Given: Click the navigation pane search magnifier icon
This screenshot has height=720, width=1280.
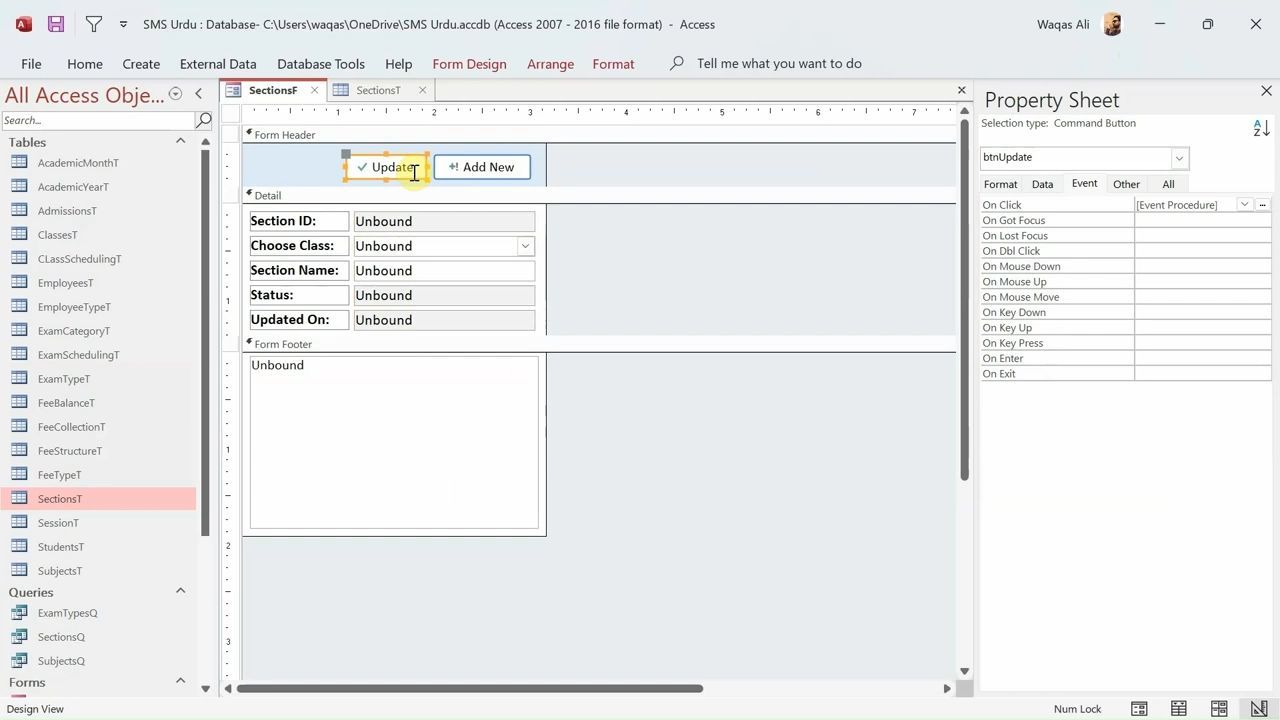Looking at the screenshot, I should pyautogui.click(x=204, y=120).
